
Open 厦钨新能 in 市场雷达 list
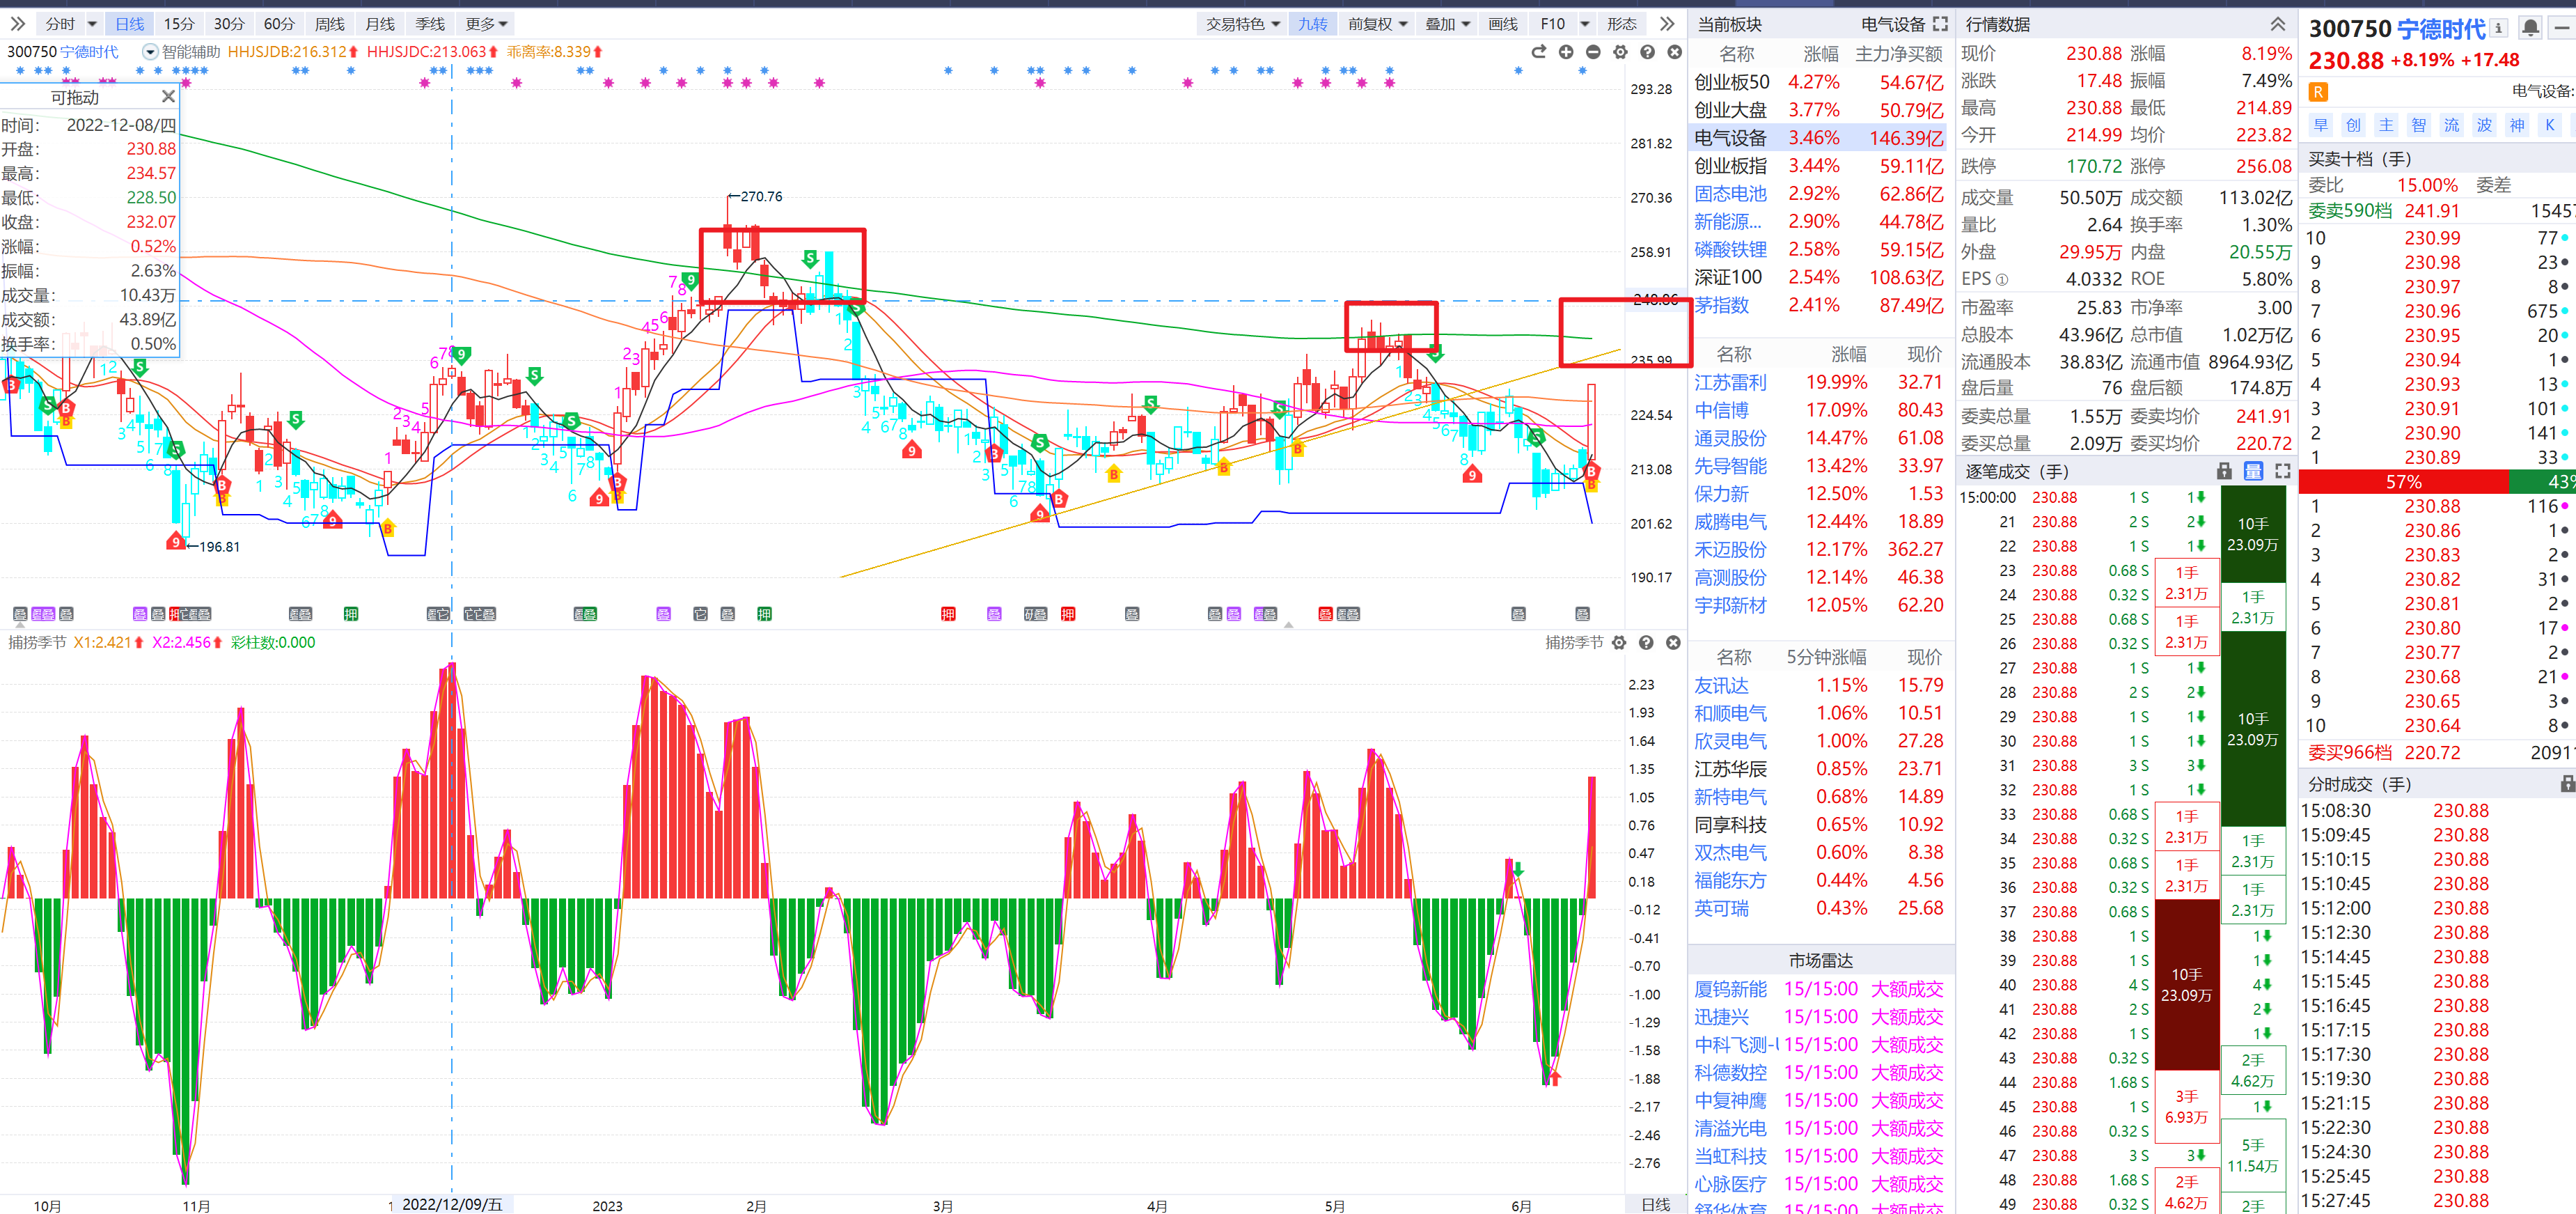(x=1730, y=989)
